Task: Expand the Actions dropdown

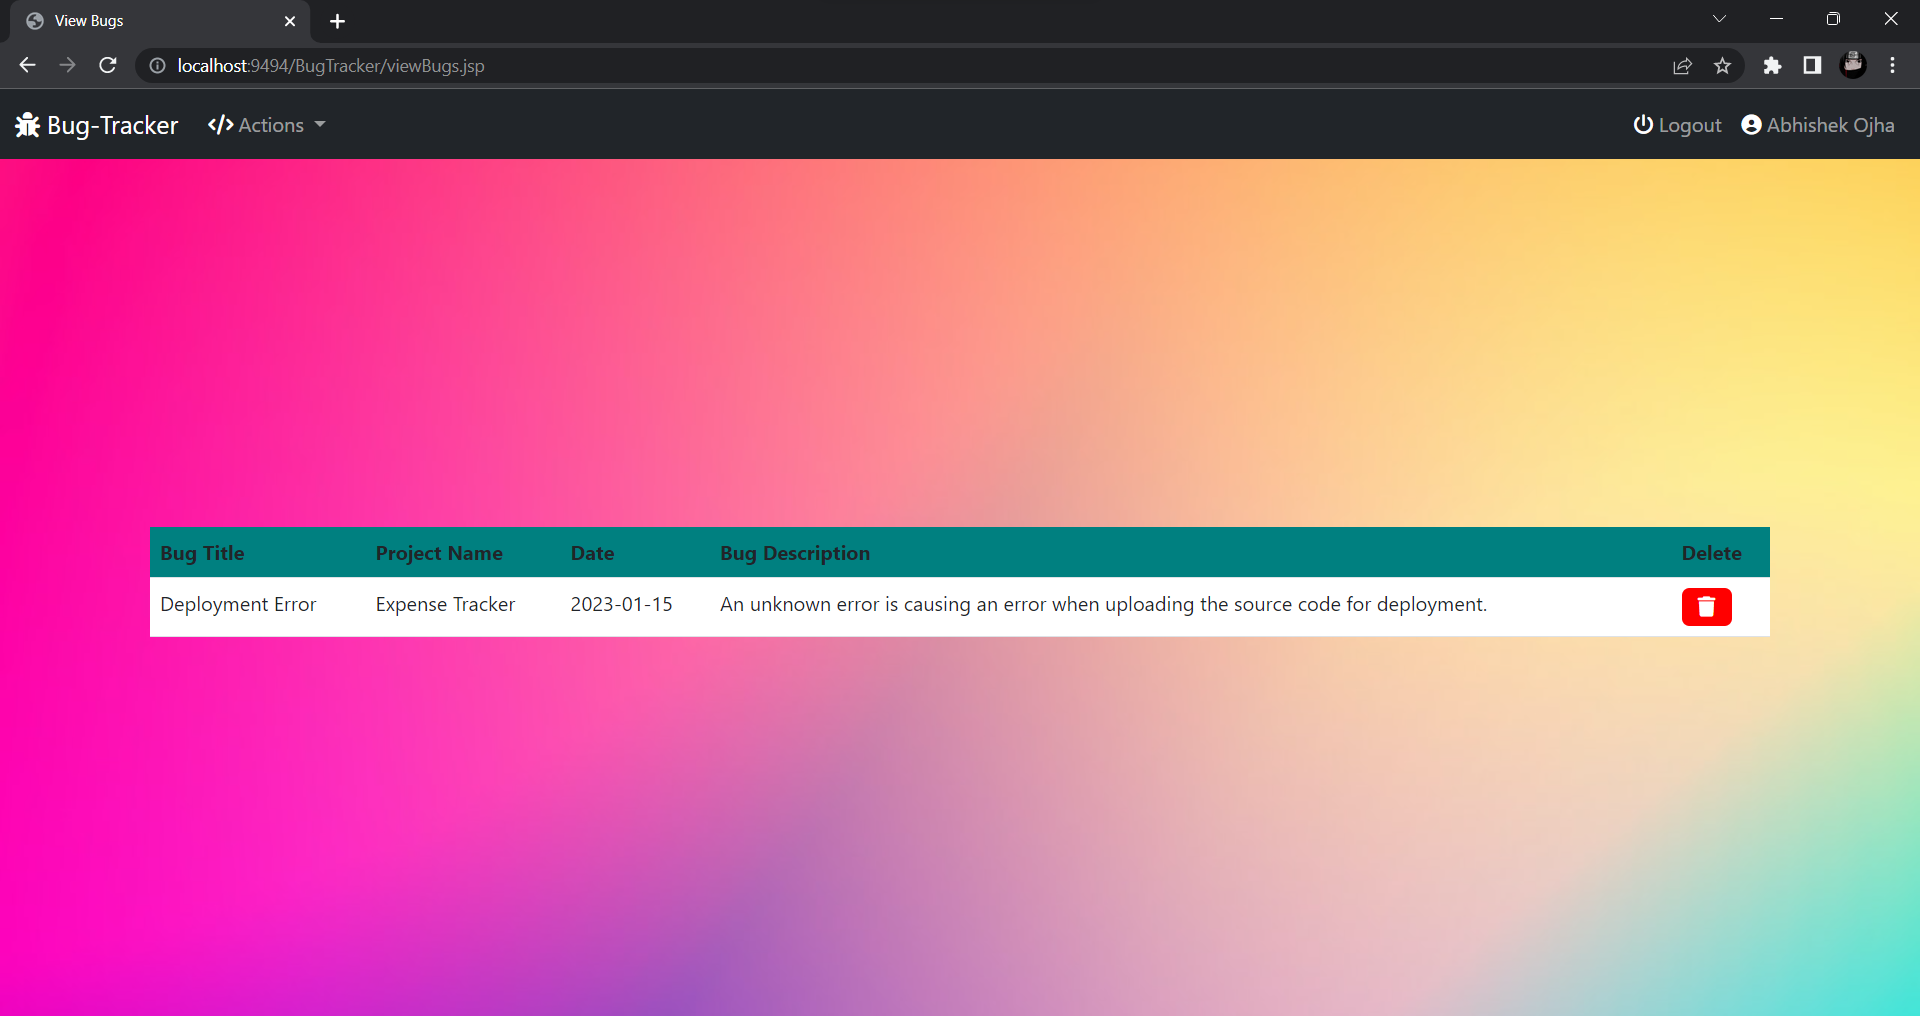Action: click(x=272, y=125)
